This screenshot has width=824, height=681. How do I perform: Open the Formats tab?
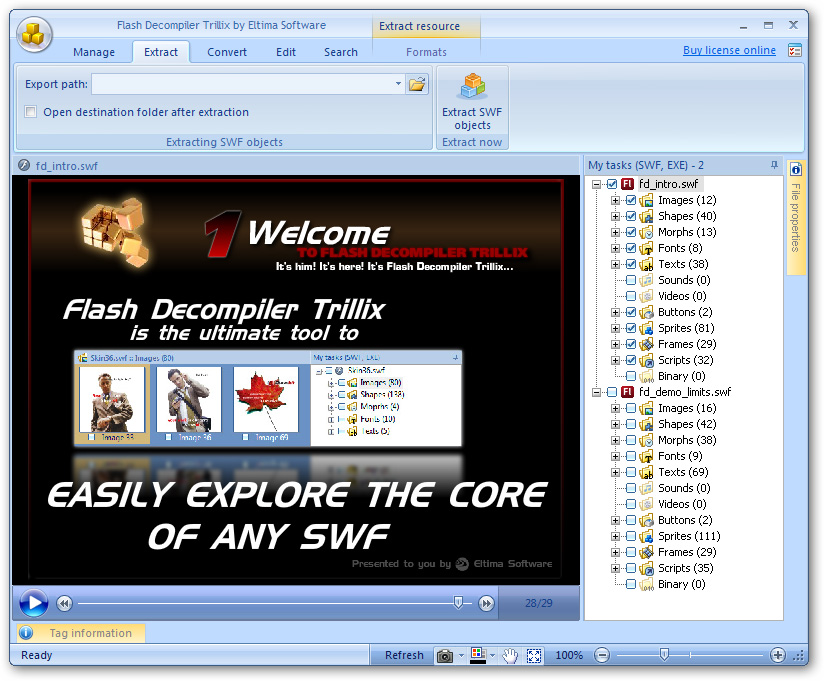[426, 52]
